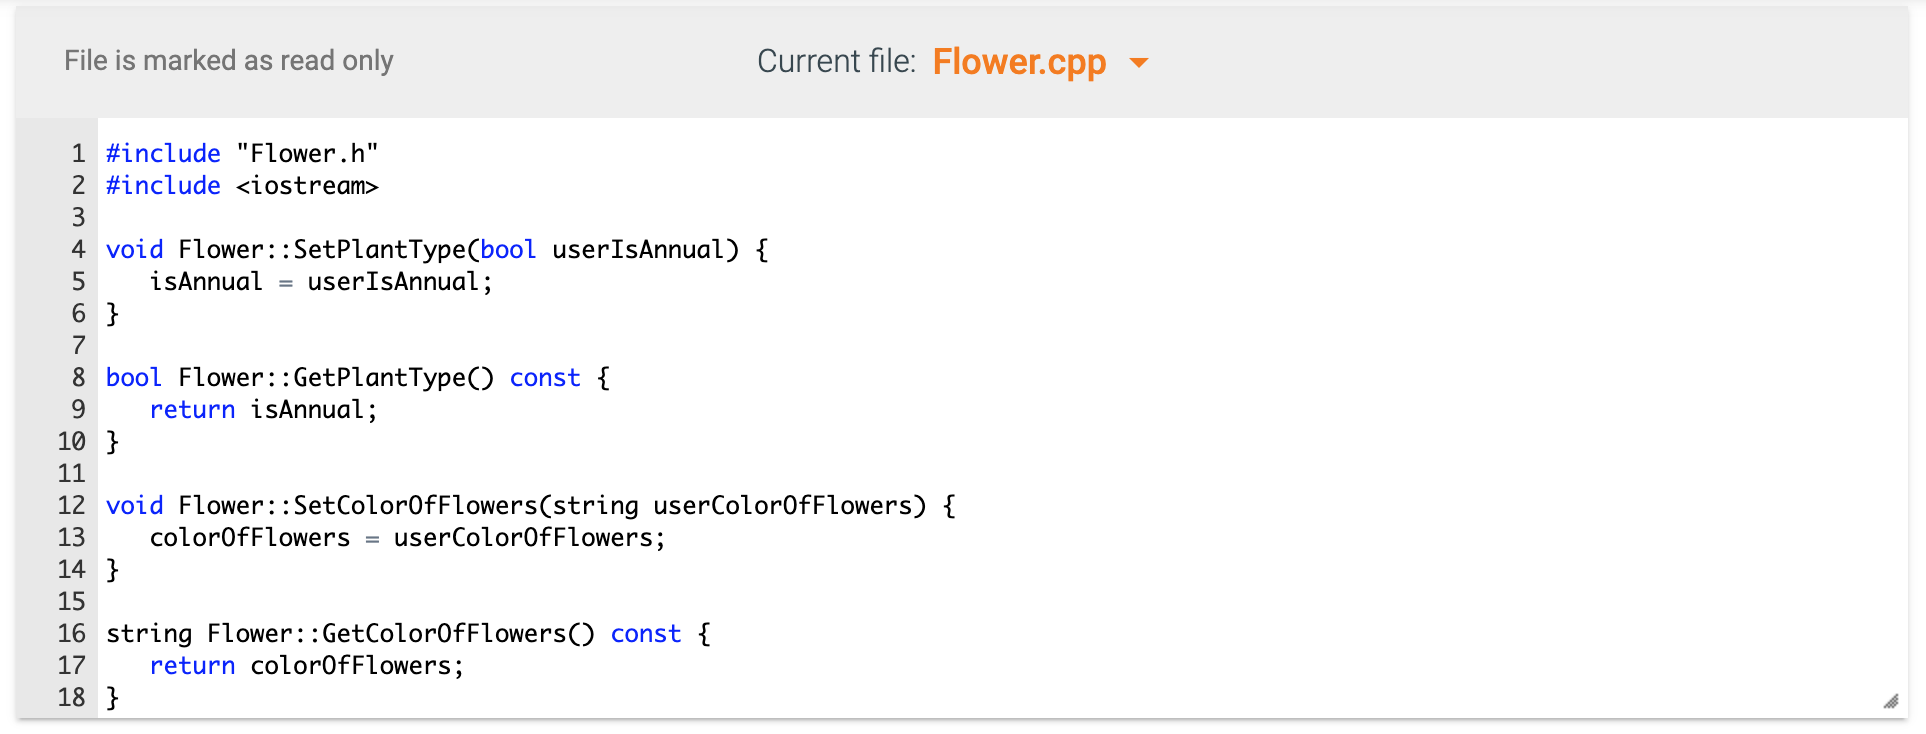Select the Flower.cpp file name label

(x=1019, y=62)
